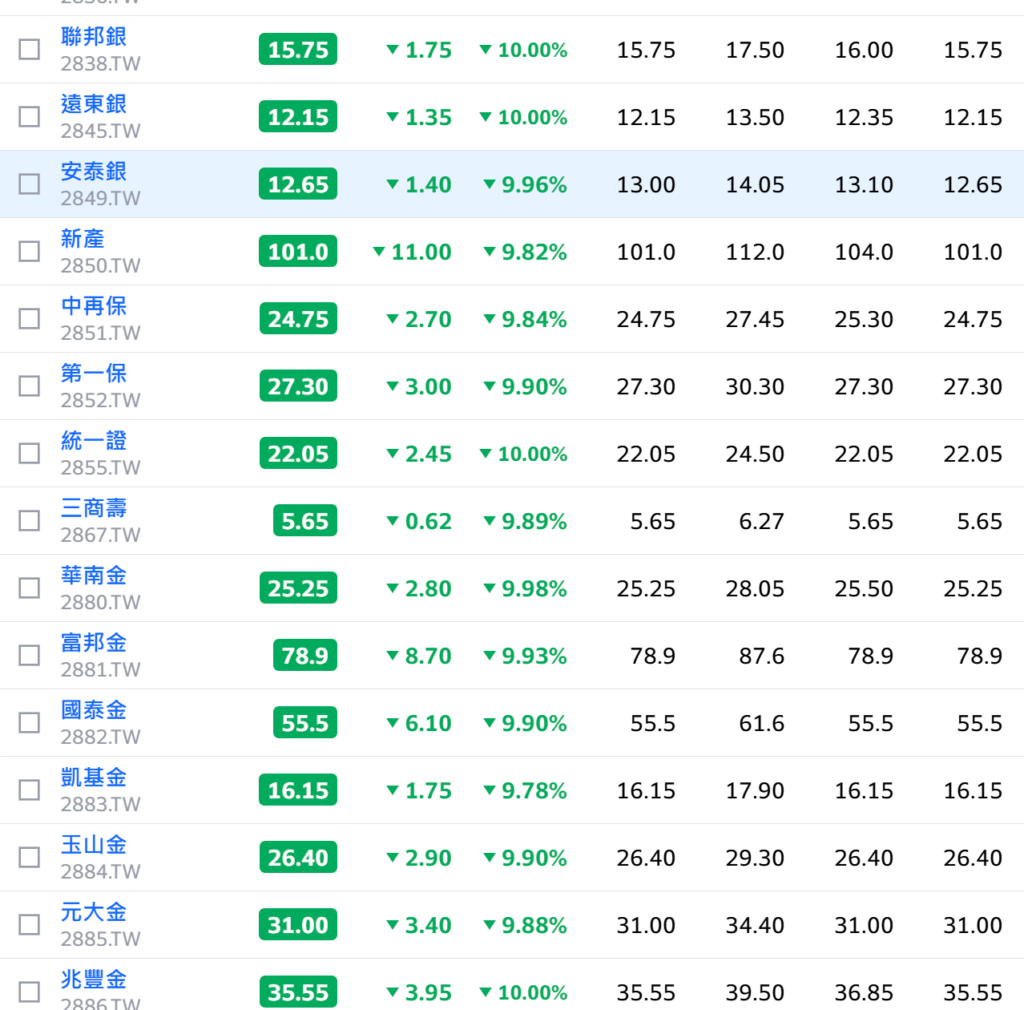The width and height of the screenshot is (1024, 1010).
Task: Open the 三商壽 quote page
Action: (x=94, y=509)
